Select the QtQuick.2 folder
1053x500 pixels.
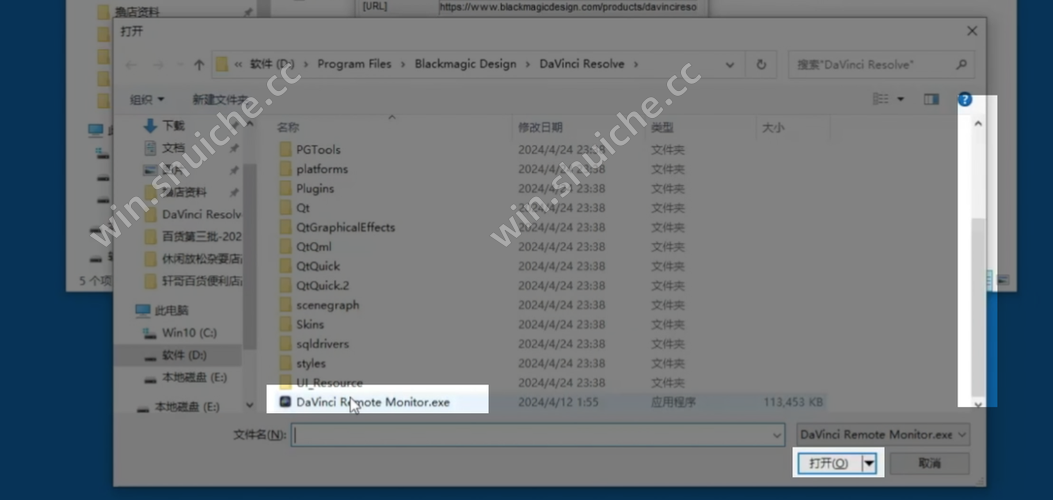coord(323,286)
